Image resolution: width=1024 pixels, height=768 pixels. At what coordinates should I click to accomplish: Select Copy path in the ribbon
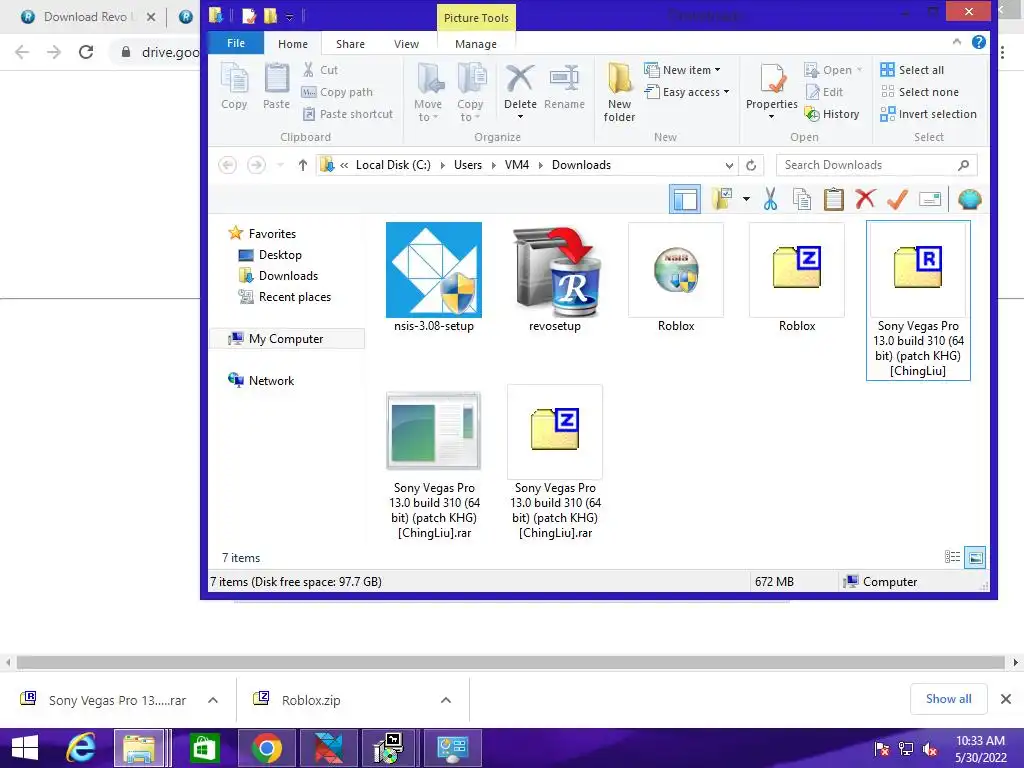(337, 92)
